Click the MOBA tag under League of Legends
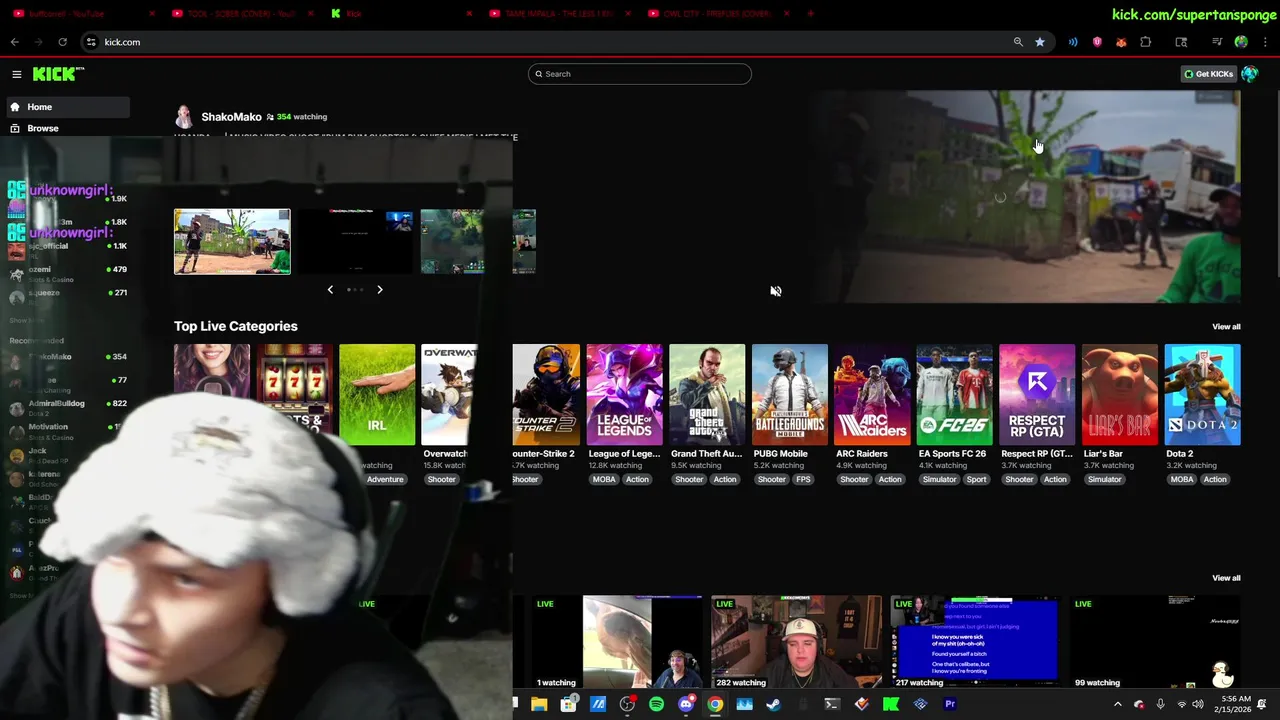 [x=604, y=479]
